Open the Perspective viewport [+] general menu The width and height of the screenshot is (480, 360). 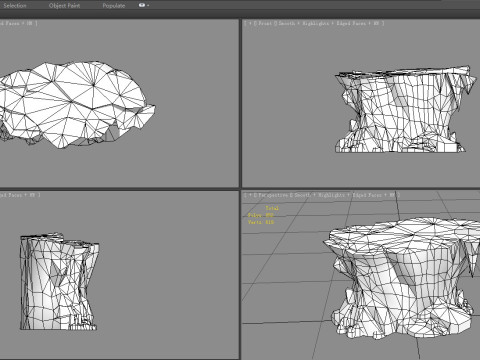click(x=249, y=195)
